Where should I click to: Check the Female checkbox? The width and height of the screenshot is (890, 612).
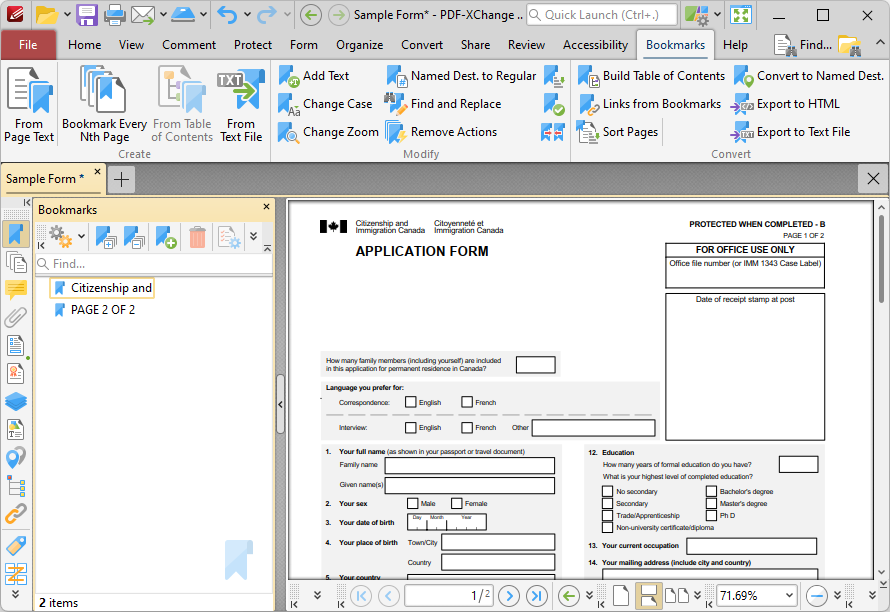456,503
